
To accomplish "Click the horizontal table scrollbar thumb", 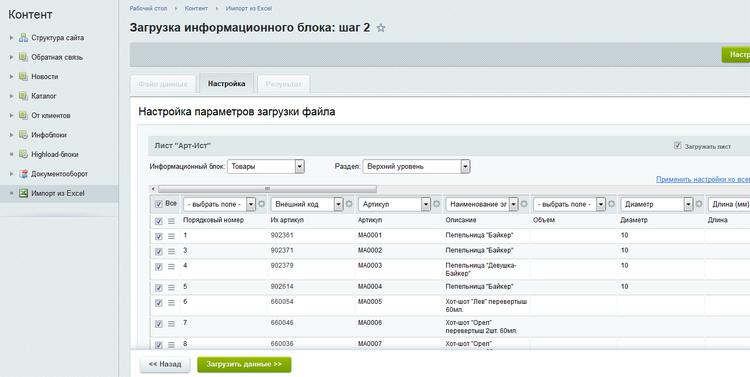I will (x=267, y=189).
